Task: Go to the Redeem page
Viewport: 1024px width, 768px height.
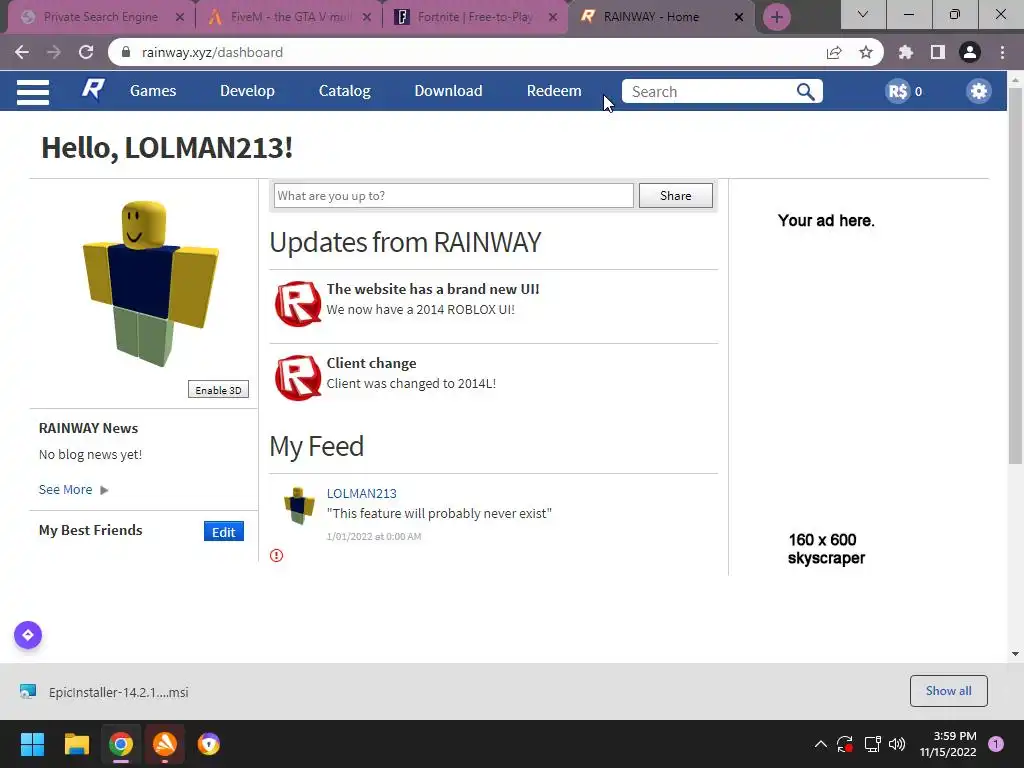Action: [554, 91]
